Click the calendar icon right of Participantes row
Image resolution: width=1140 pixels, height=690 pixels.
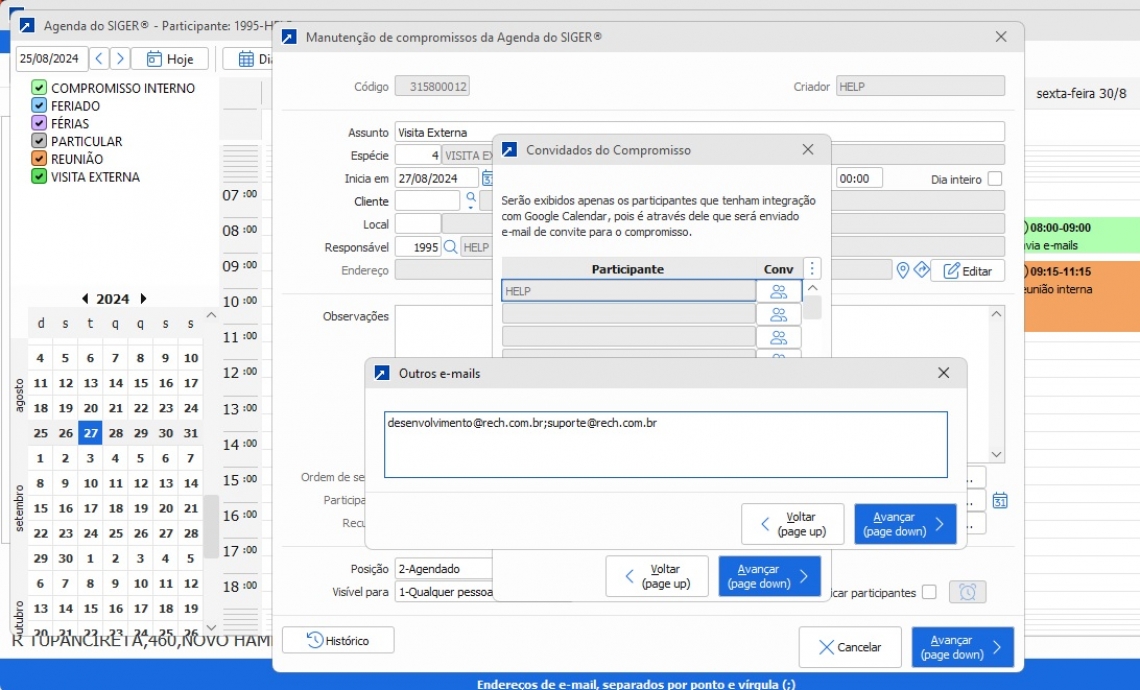coord(1000,500)
